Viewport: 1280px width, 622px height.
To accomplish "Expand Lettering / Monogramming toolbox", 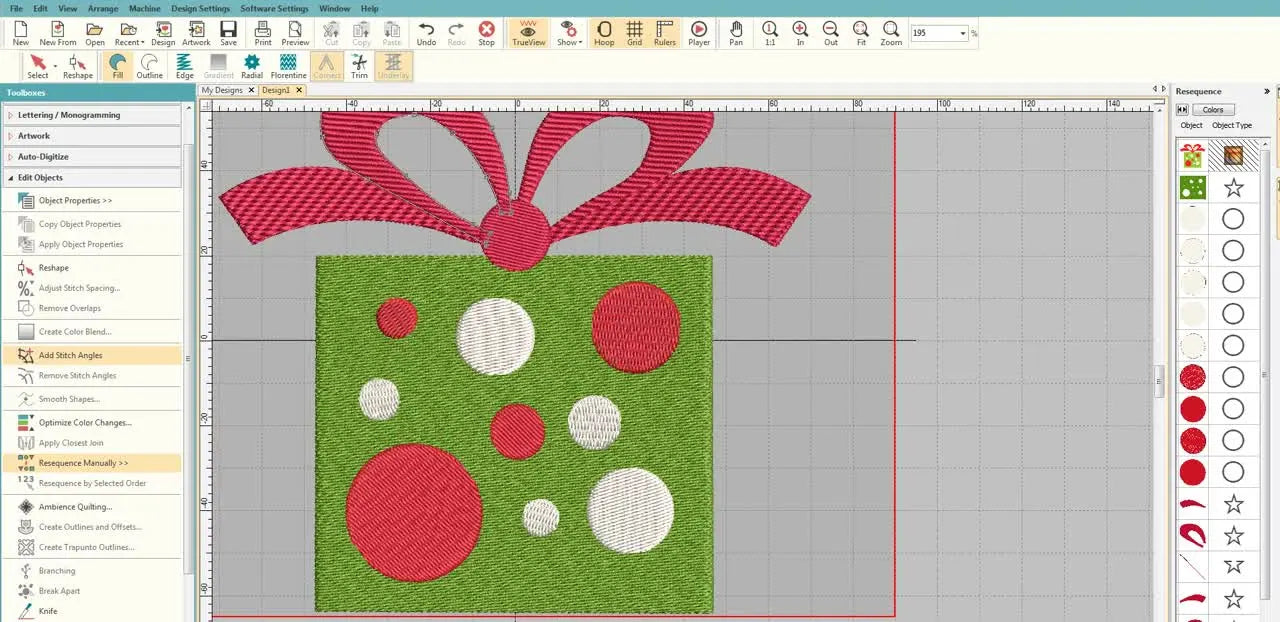I will click(92, 115).
